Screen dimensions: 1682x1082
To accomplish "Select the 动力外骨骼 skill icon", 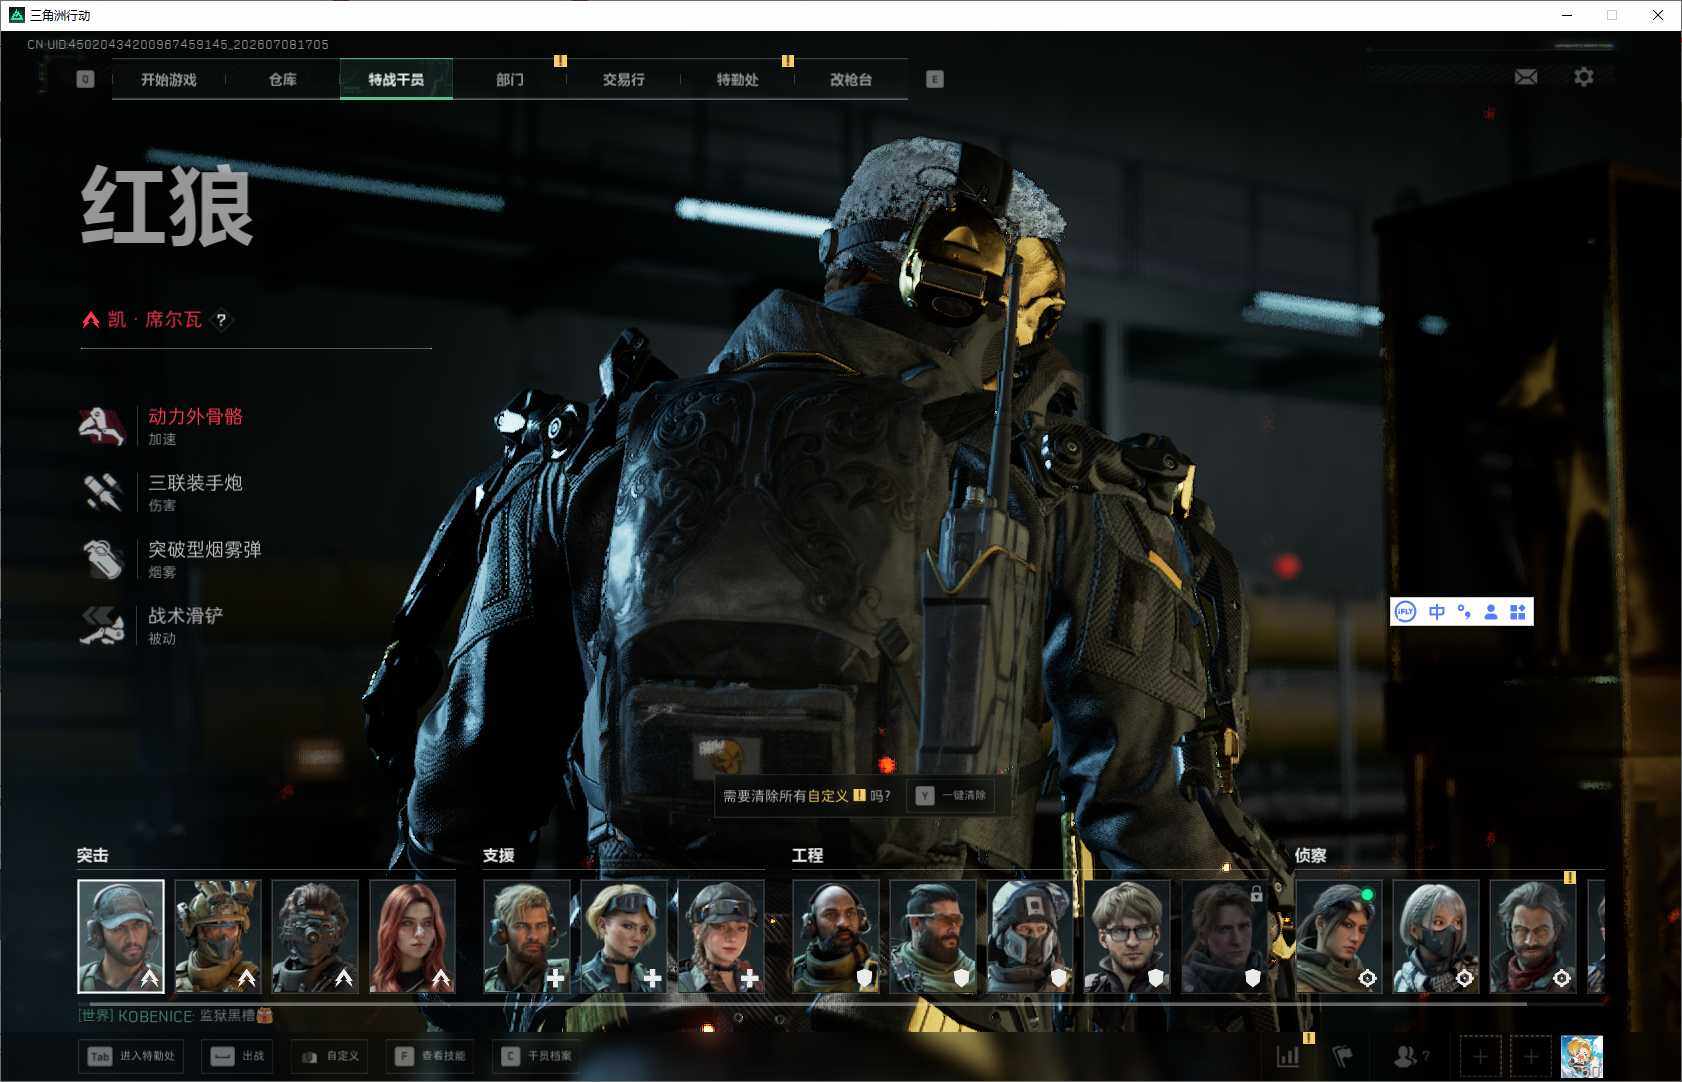I will pyautogui.click(x=102, y=426).
